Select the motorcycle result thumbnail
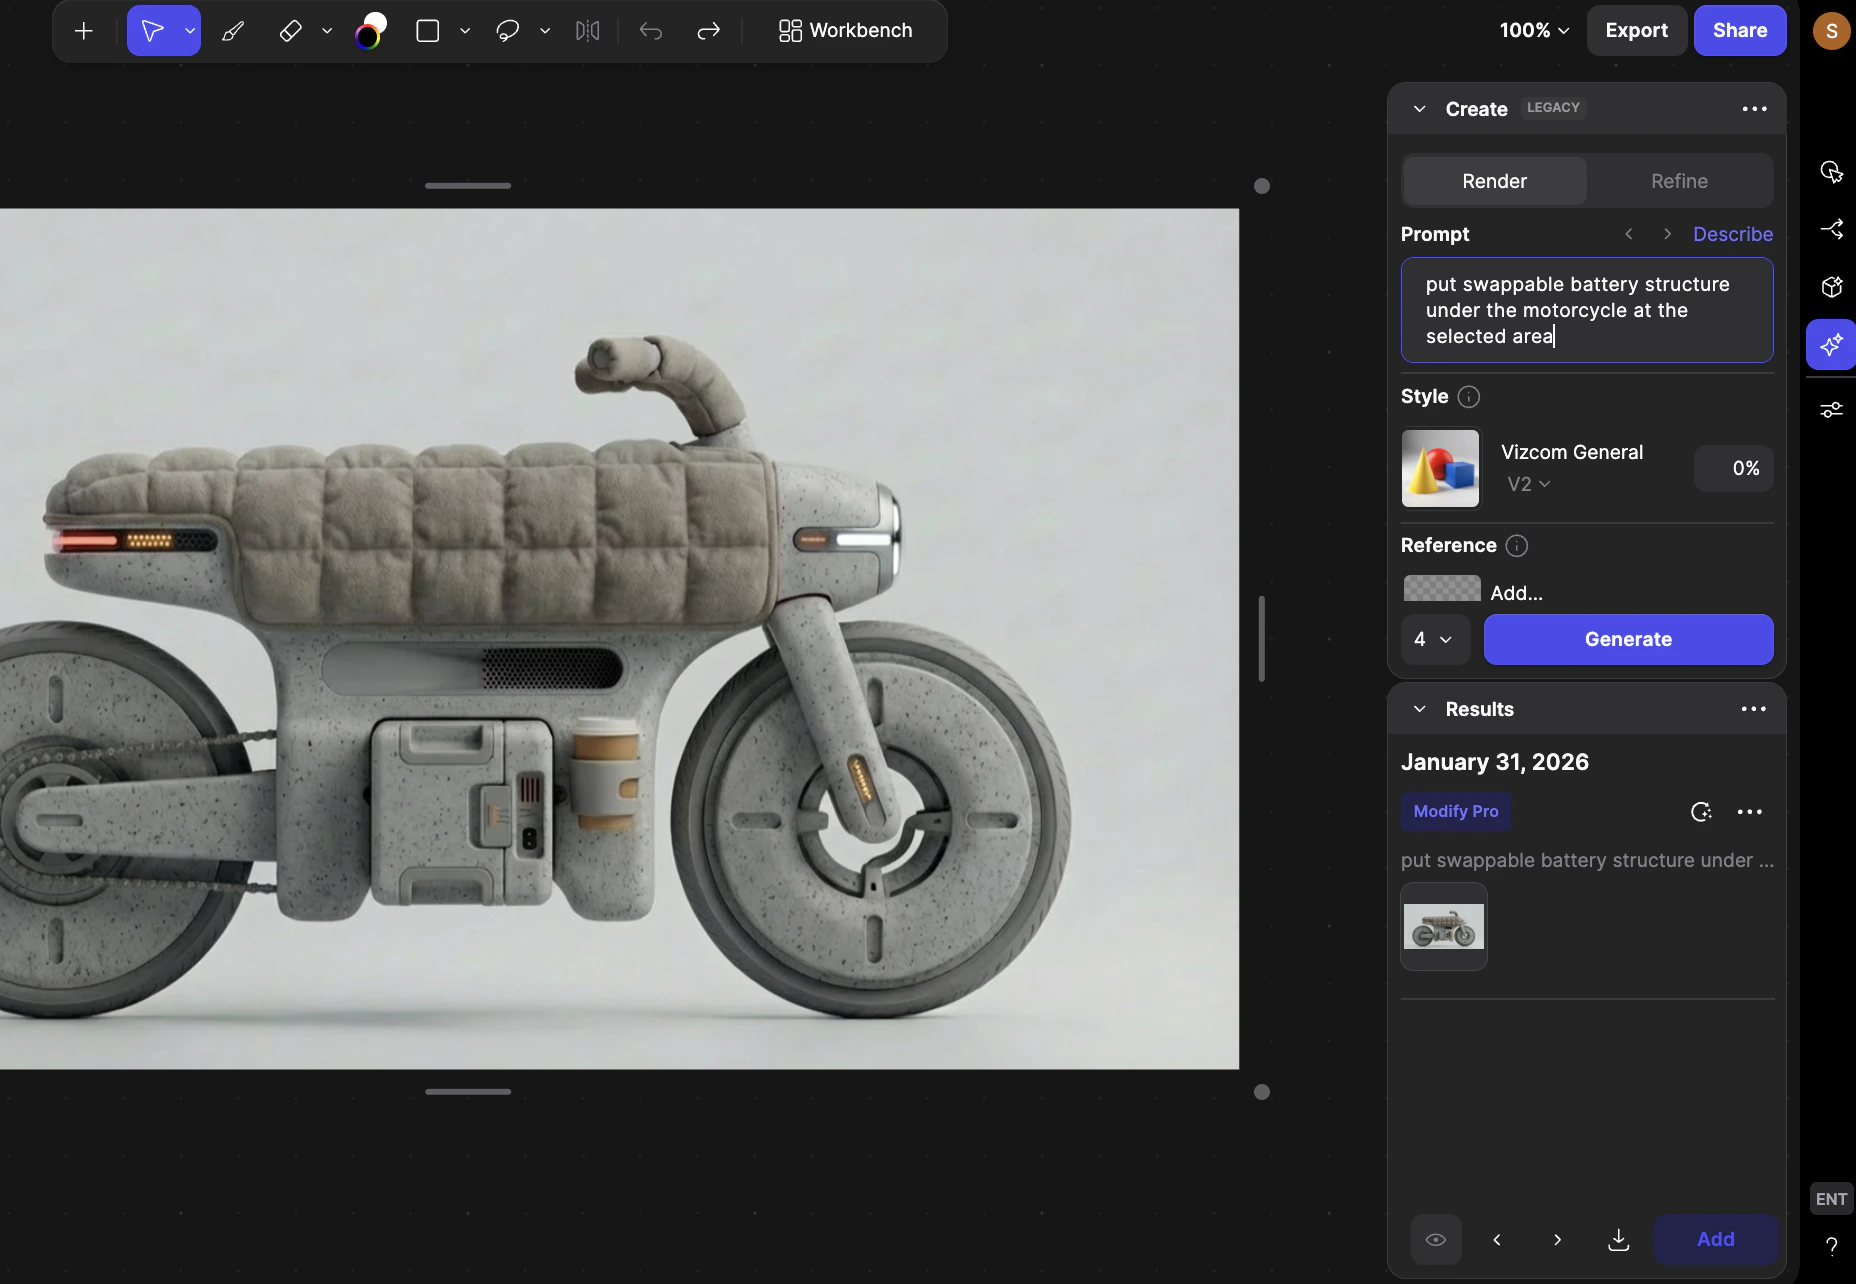The width and height of the screenshot is (1856, 1284). 1443,927
